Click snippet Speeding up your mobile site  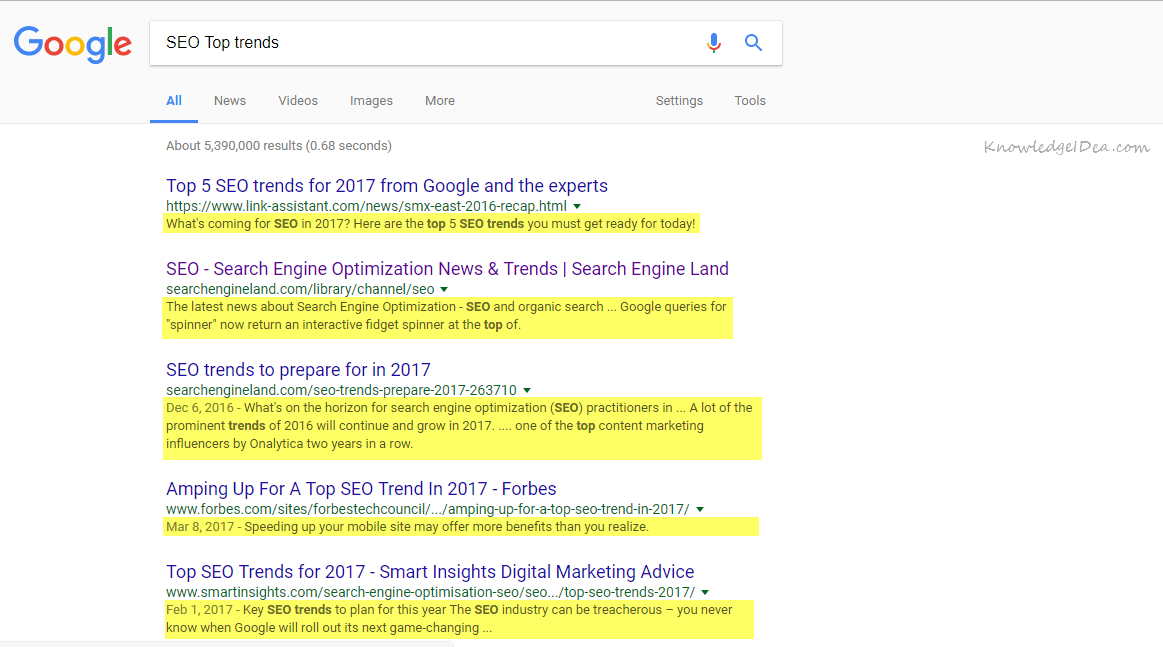[407, 527]
